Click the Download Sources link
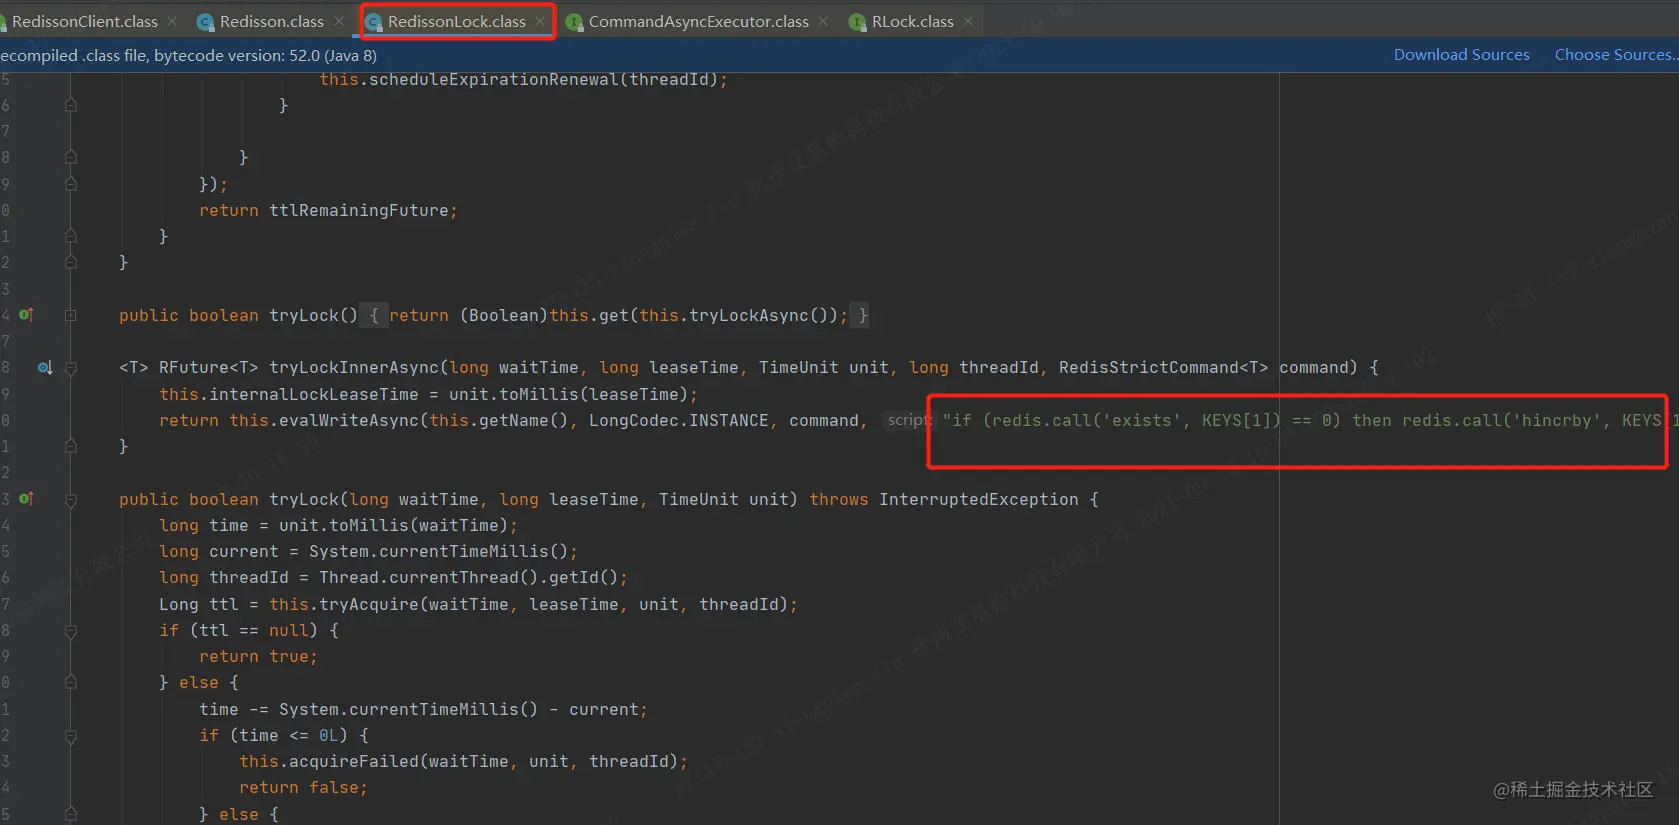Image resolution: width=1679 pixels, height=825 pixels. 1461,55
